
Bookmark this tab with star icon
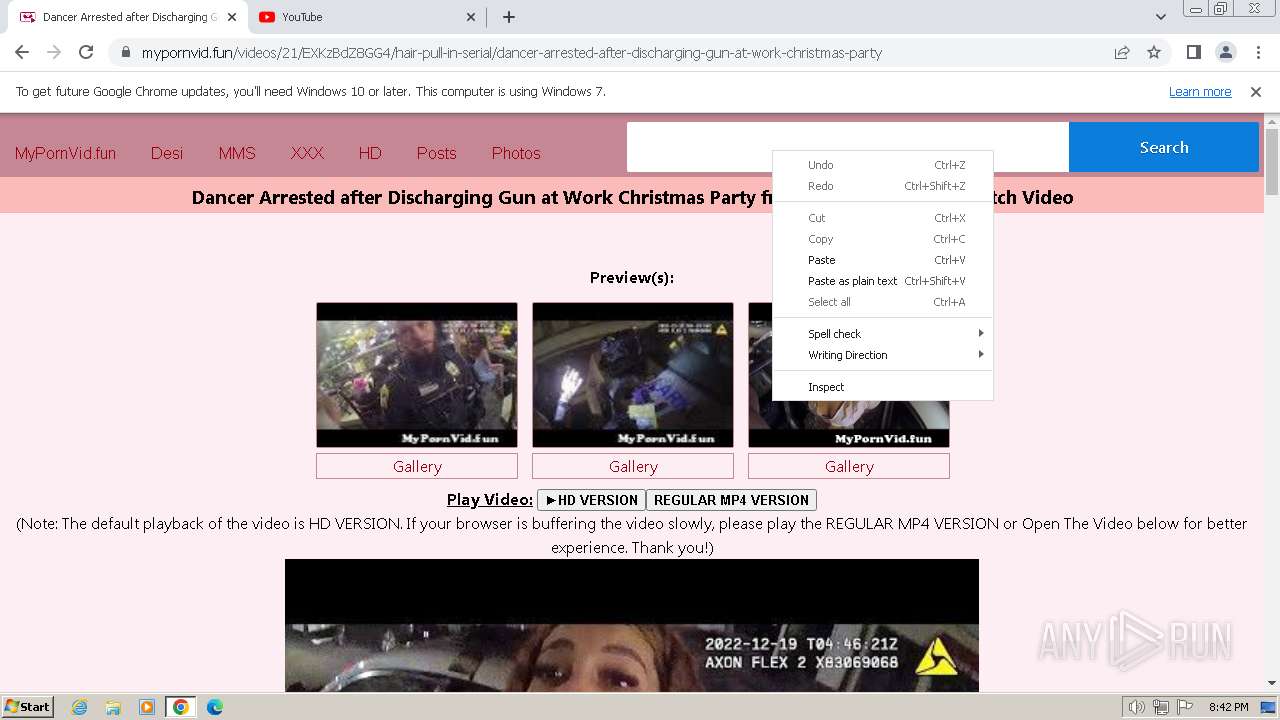coord(1154,53)
